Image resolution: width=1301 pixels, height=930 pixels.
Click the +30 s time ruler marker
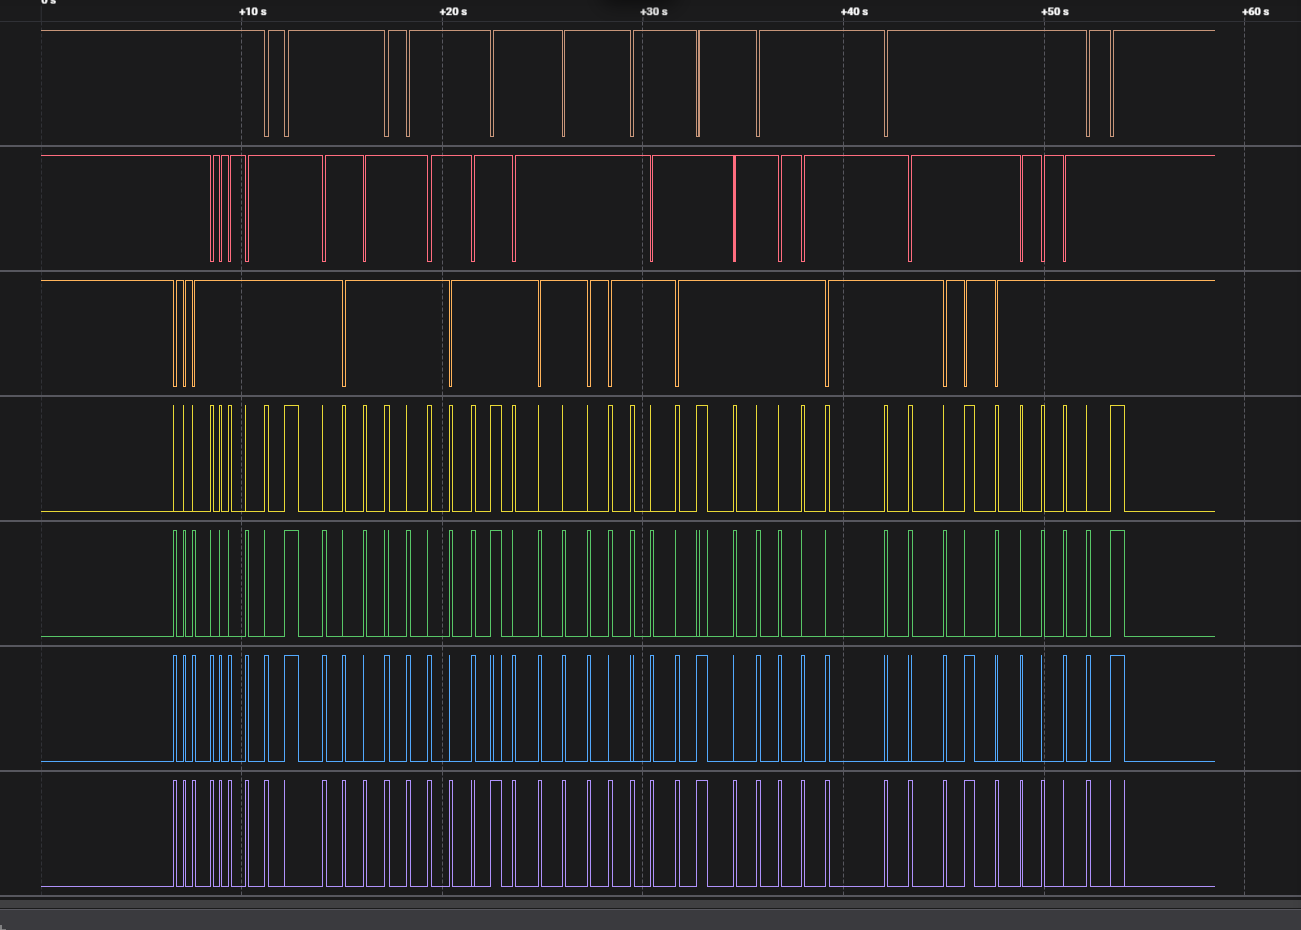click(x=654, y=12)
